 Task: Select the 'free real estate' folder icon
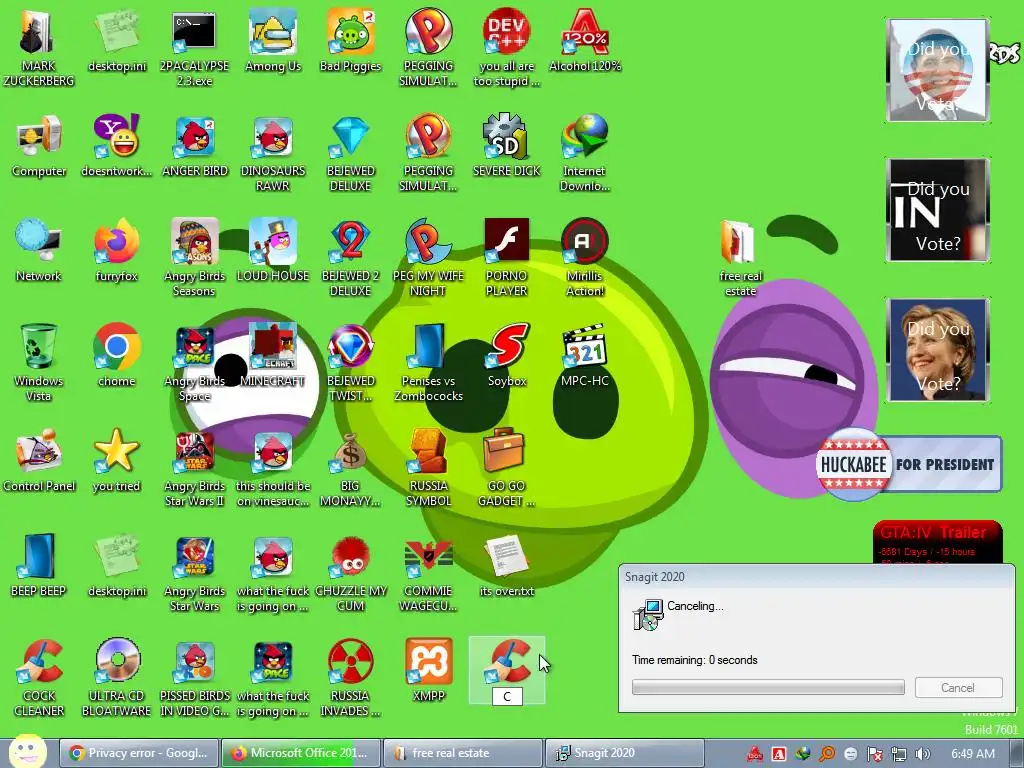point(740,258)
